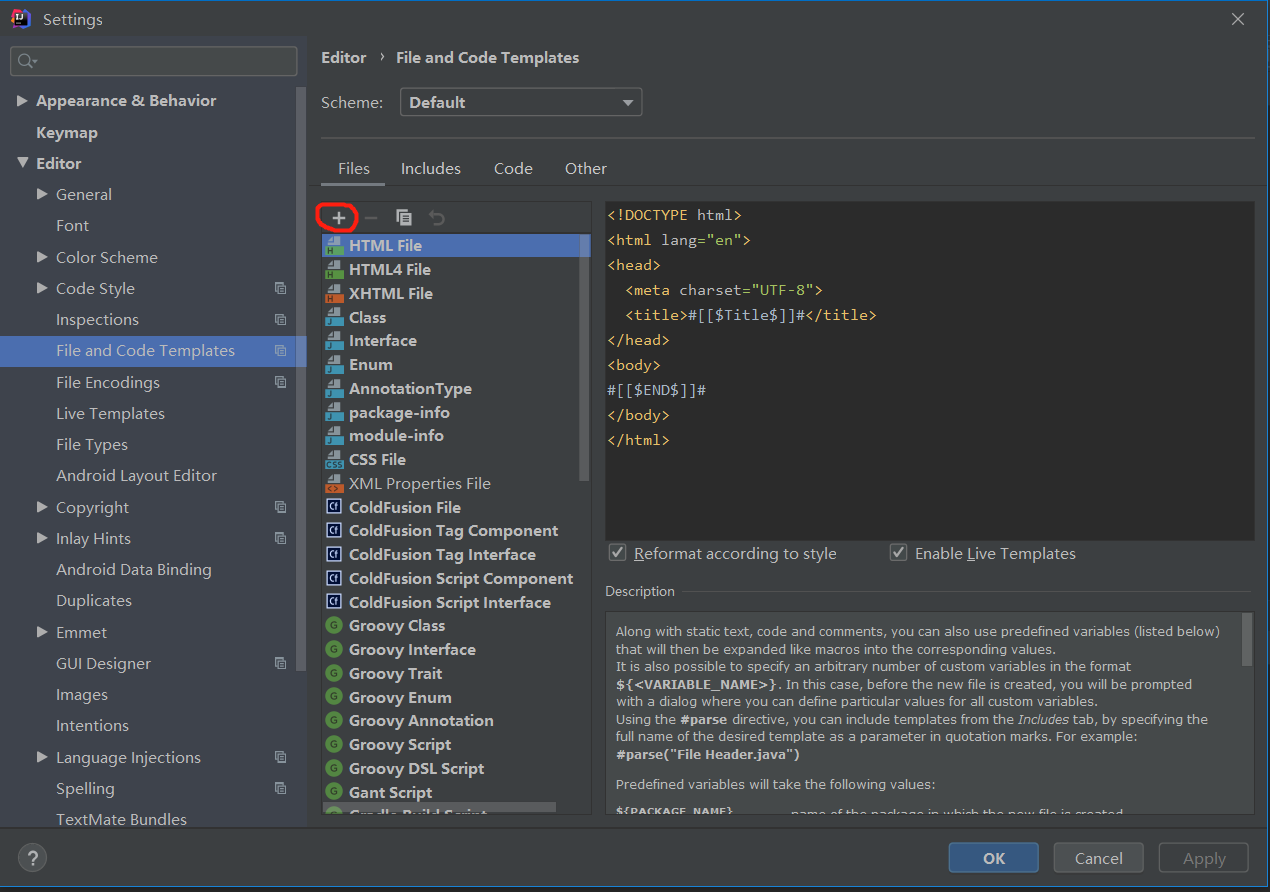The width and height of the screenshot is (1270, 892).
Task: Select package-info template icon
Action: click(x=334, y=413)
